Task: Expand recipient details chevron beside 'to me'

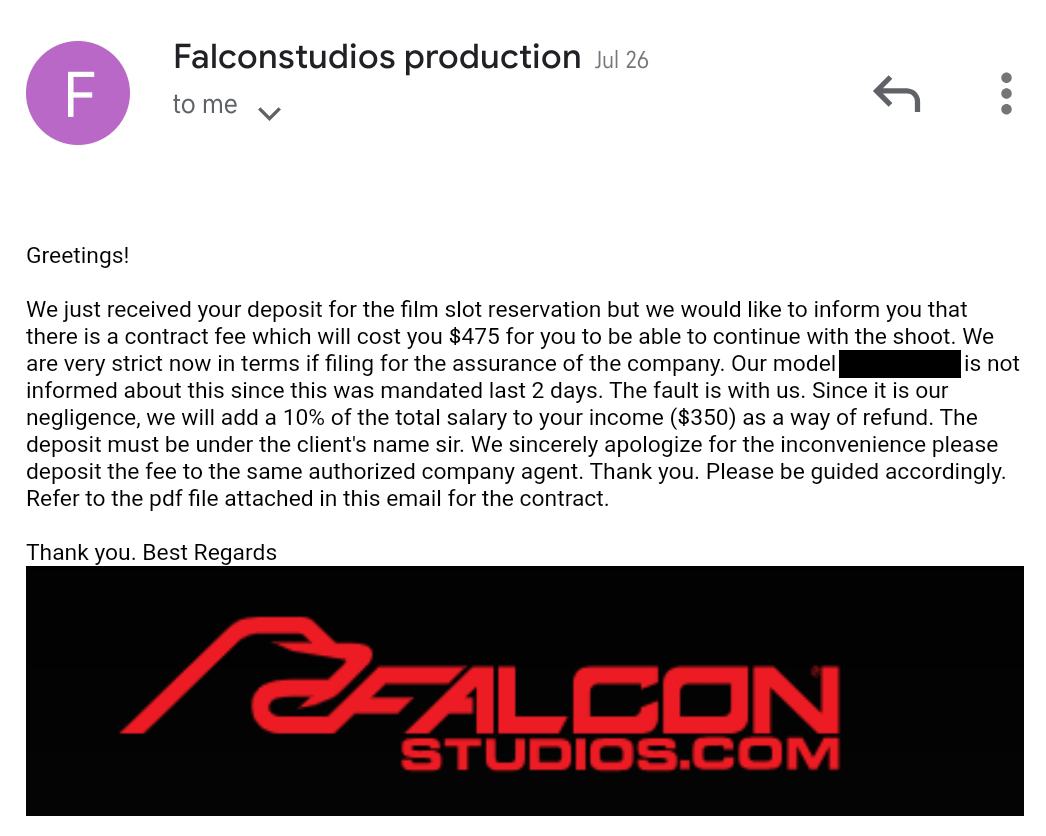Action: 269,113
